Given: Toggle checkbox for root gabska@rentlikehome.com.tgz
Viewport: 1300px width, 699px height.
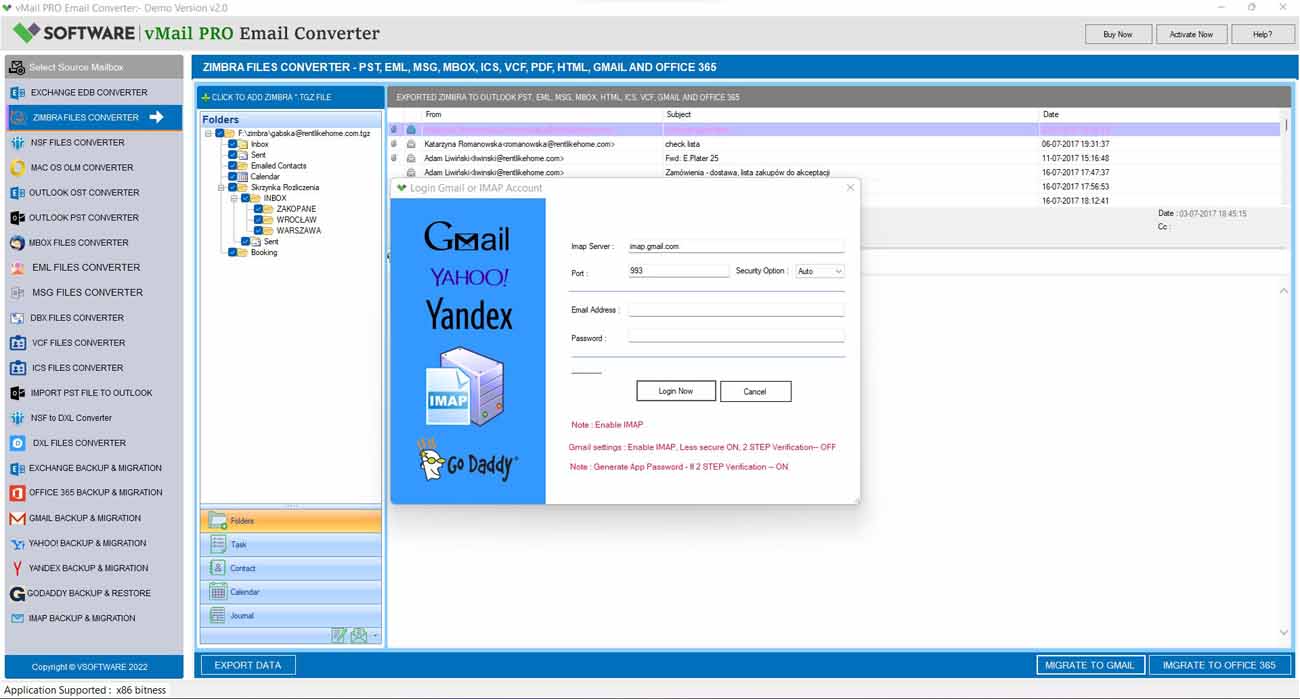Looking at the screenshot, I should tap(220, 133).
